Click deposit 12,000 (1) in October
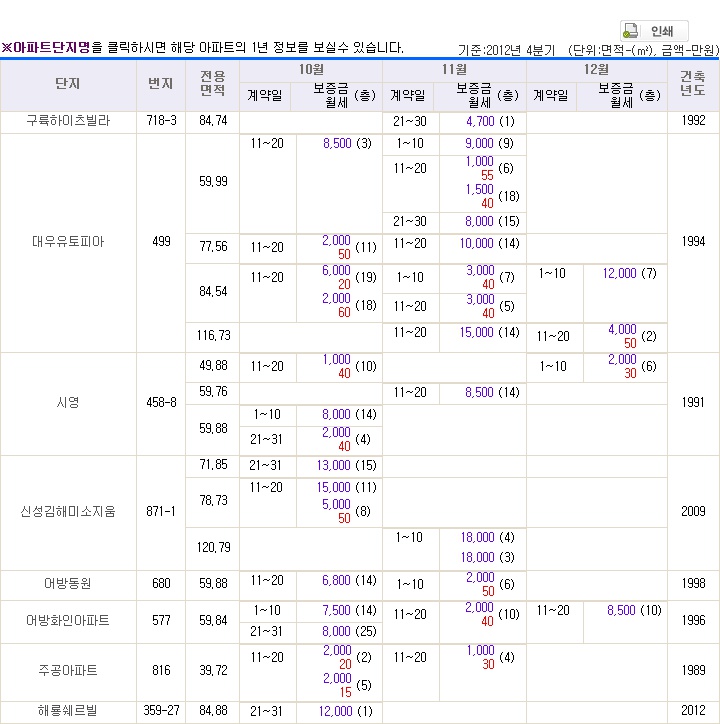The width and height of the screenshot is (720, 724). 345,712
